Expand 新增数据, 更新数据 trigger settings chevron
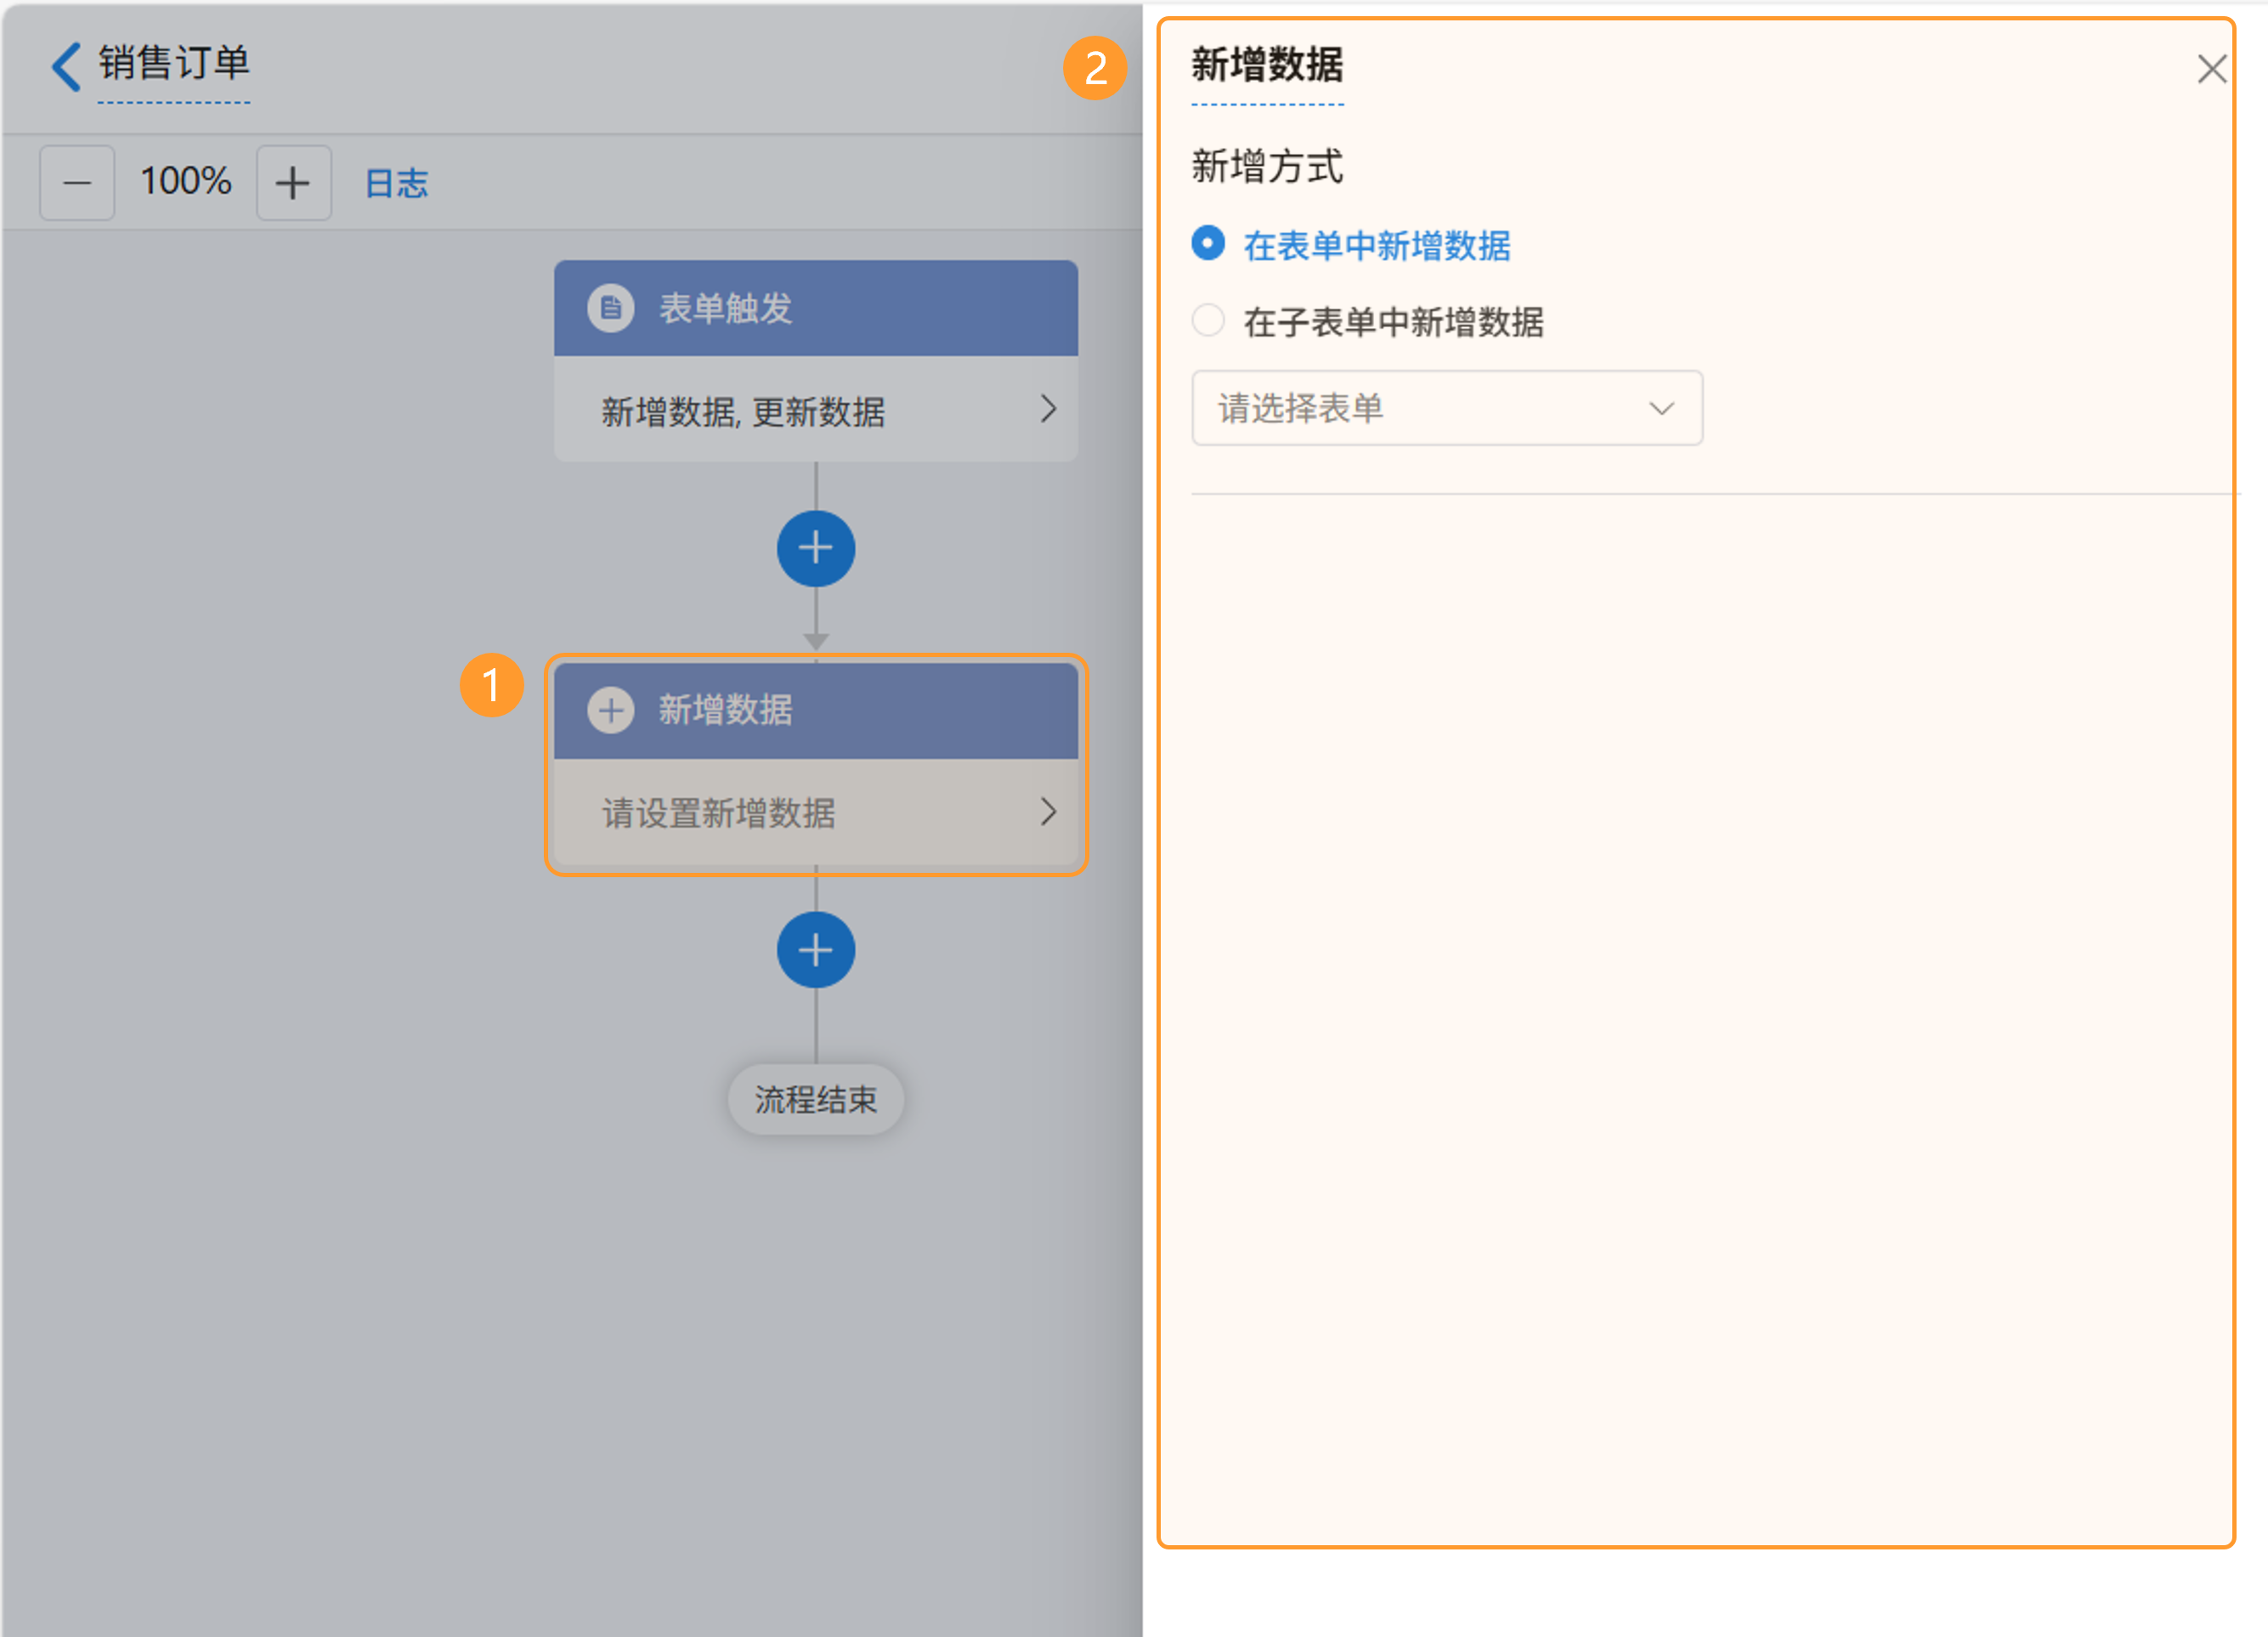The height and width of the screenshot is (1637, 2268). (x=1047, y=409)
